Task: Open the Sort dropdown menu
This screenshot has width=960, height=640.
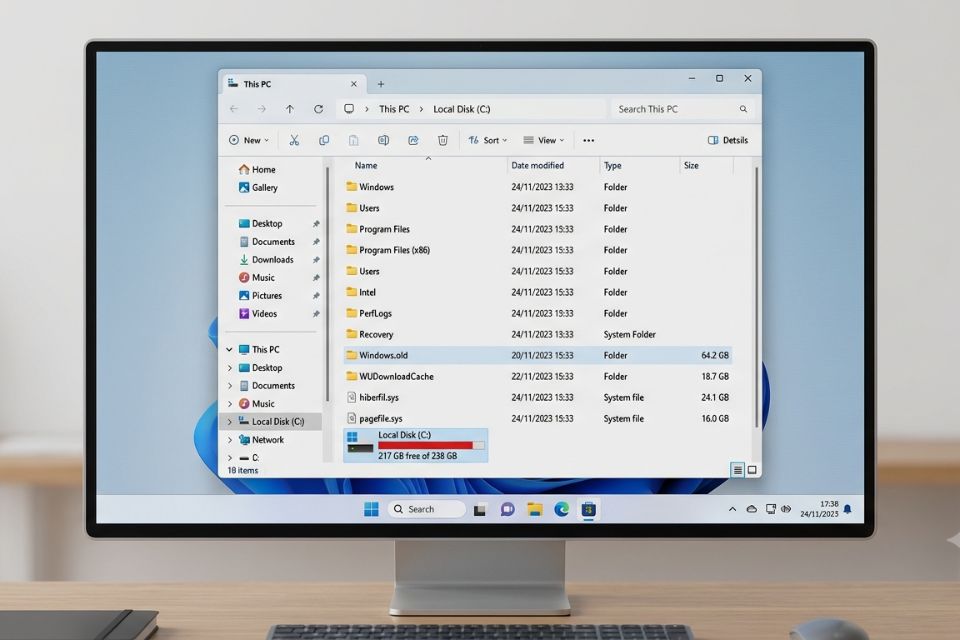Action: (488, 140)
